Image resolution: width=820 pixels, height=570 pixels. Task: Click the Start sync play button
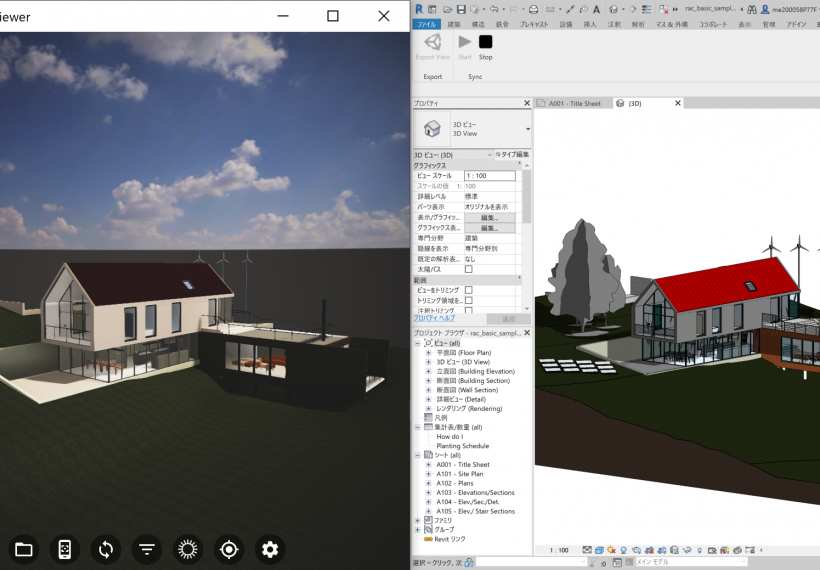(x=465, y=47)
